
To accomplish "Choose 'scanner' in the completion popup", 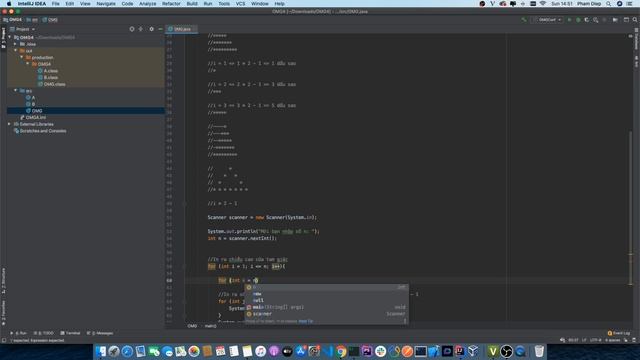I will [326, 314].
